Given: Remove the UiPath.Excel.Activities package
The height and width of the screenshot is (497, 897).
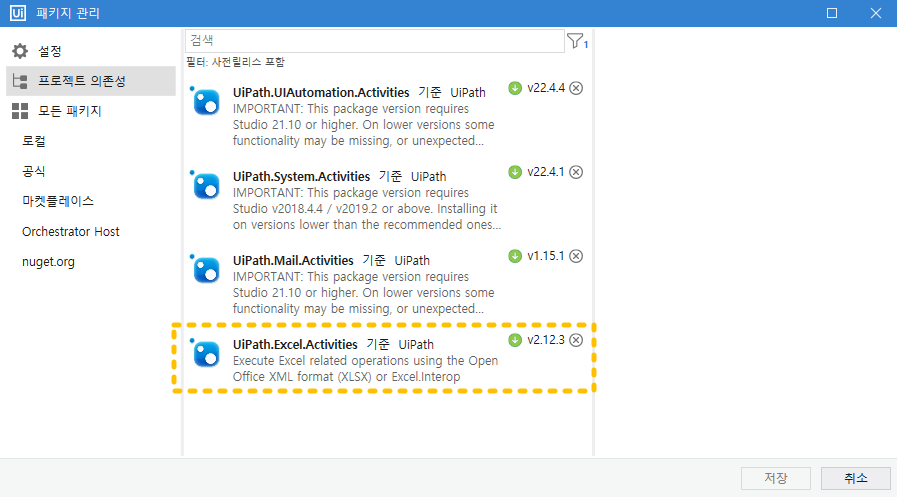Looking at the screenshot, I should 576,340.
